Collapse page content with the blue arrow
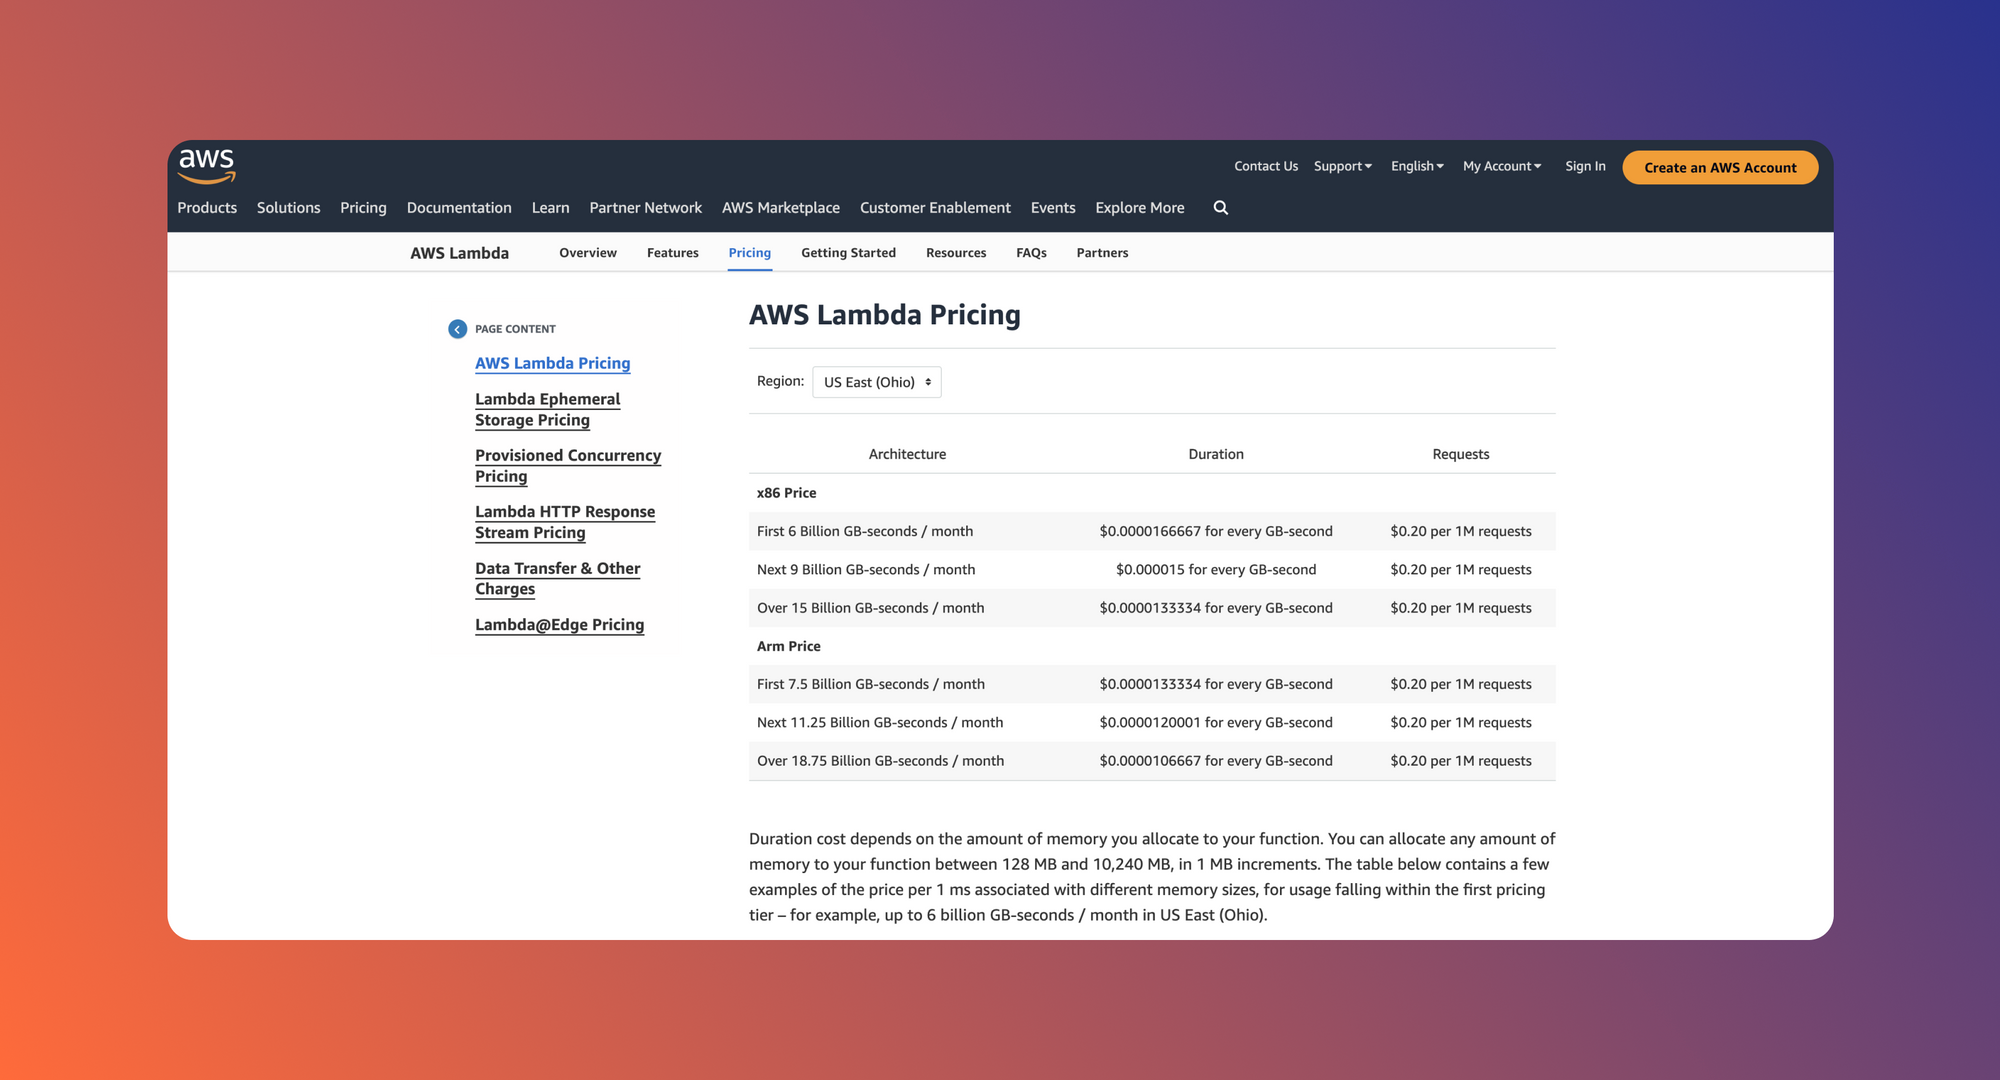 pos(457,329)
